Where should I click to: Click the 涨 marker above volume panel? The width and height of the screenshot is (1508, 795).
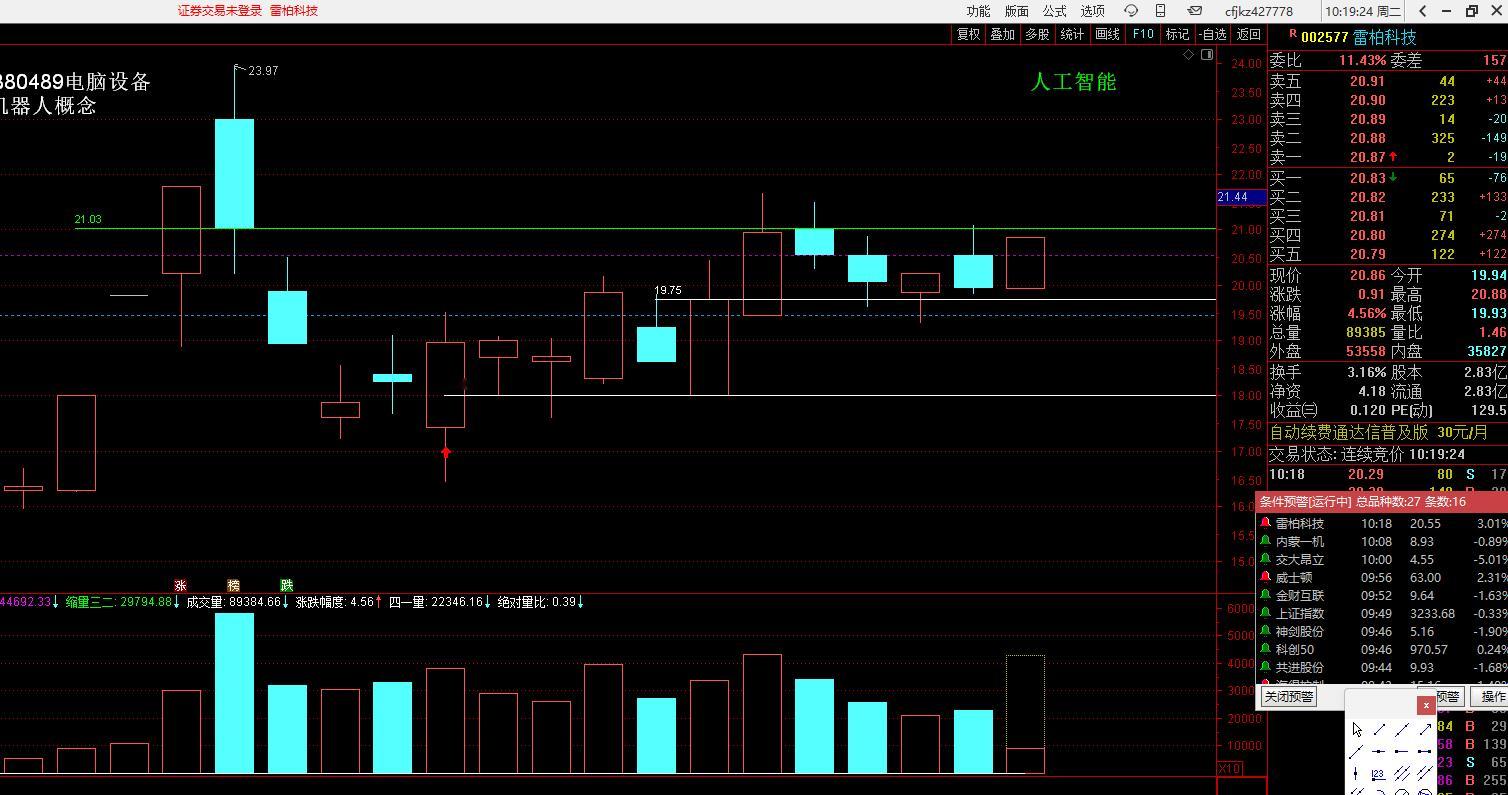click(180, 586)
